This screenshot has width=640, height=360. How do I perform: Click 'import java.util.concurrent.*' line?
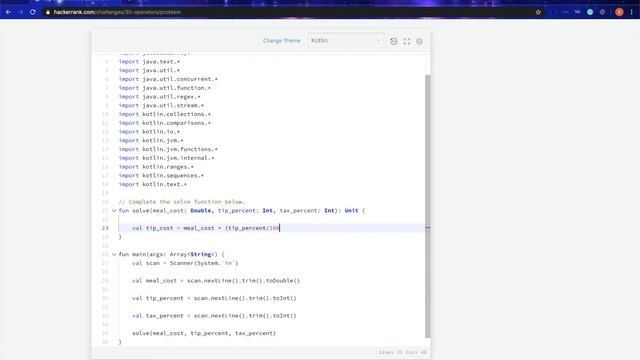(x=168, y=79)
